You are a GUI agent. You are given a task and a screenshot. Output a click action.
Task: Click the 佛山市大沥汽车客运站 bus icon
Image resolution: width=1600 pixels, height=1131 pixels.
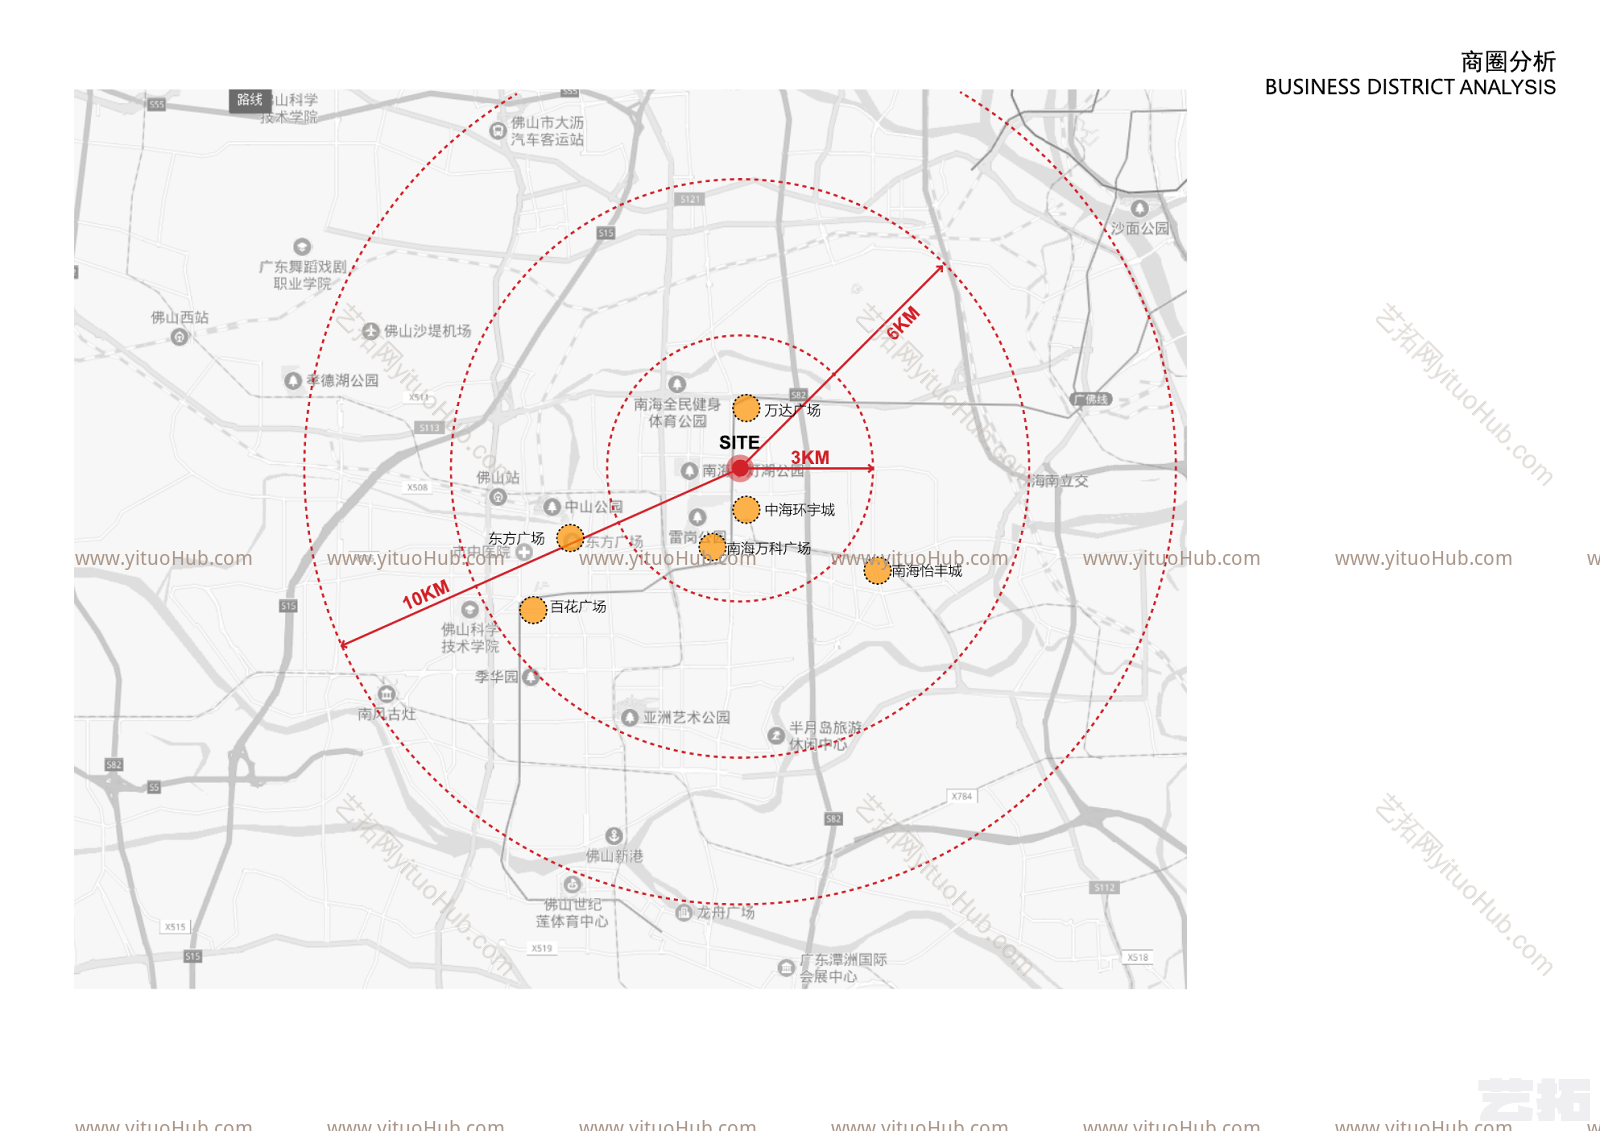(498, 131)
